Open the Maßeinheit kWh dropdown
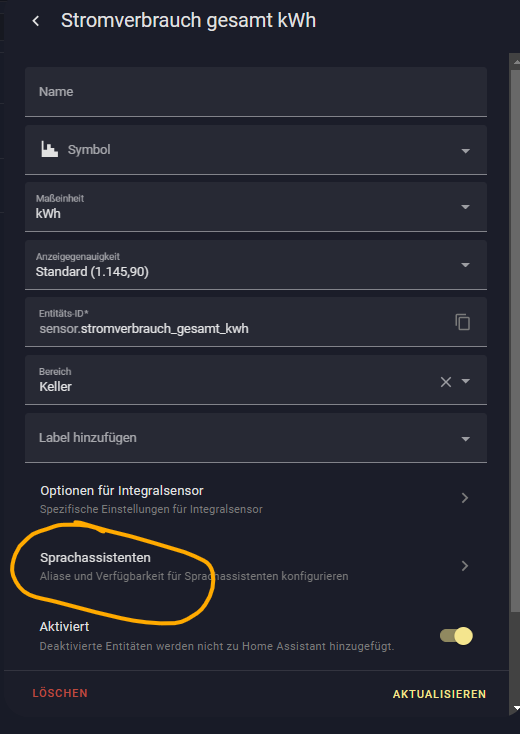 coord(256,206)
